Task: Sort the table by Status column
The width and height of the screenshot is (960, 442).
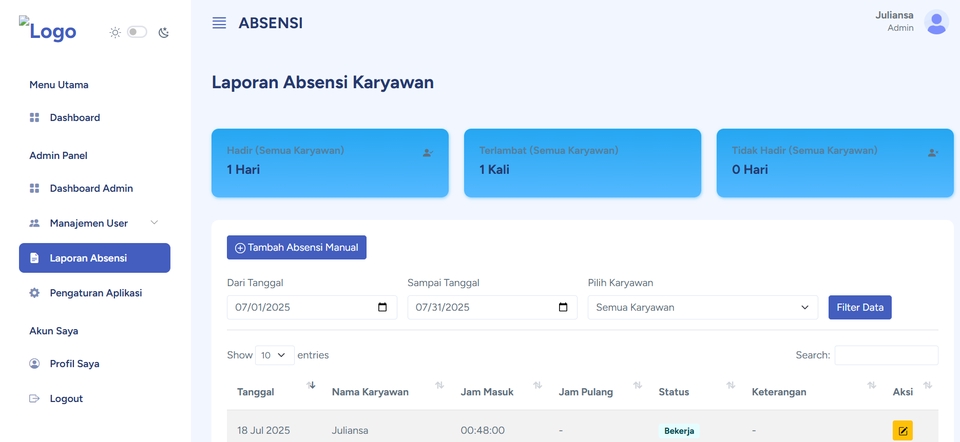Action: pos(696,392)
